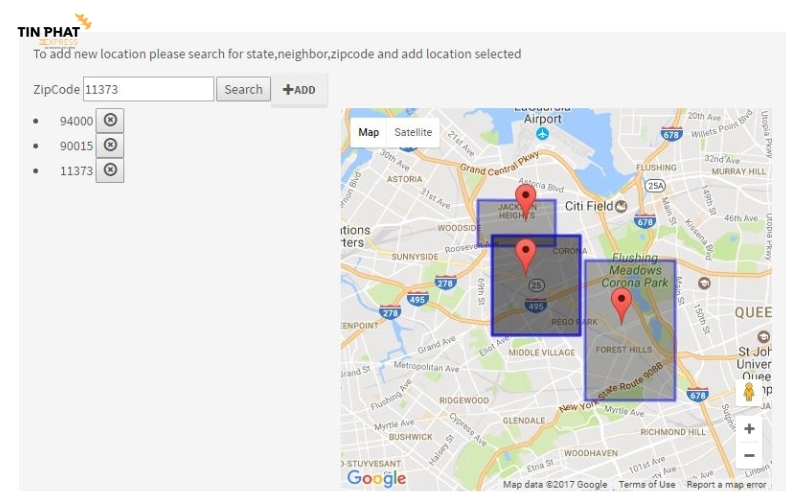Click Report a map error link
The height and width of the screenshot is (500, 800).
(x=726, y=484)
